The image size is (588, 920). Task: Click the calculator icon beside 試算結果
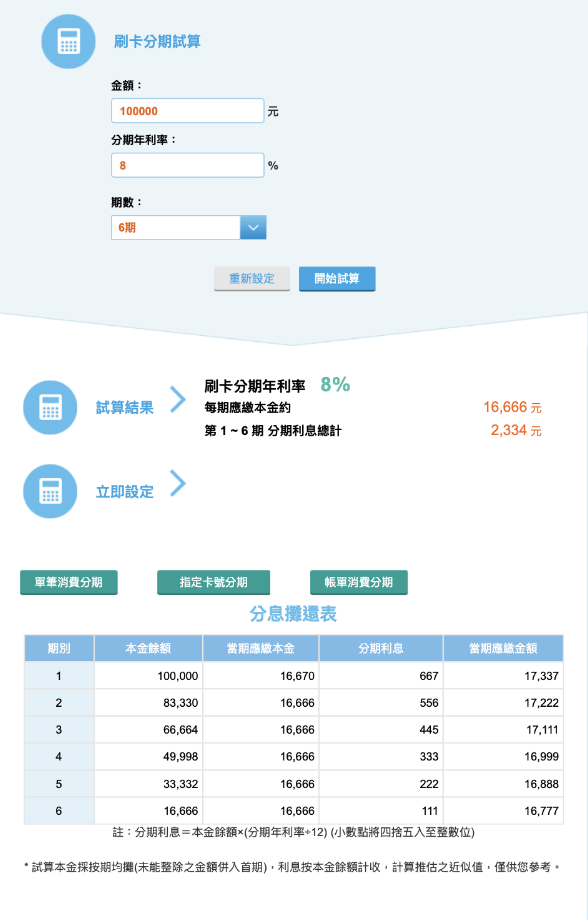coord(50,407)
